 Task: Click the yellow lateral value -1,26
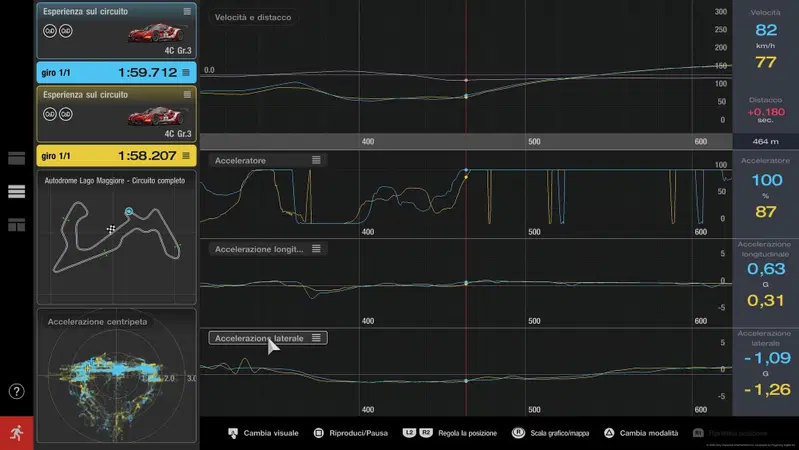coord(767,389)
